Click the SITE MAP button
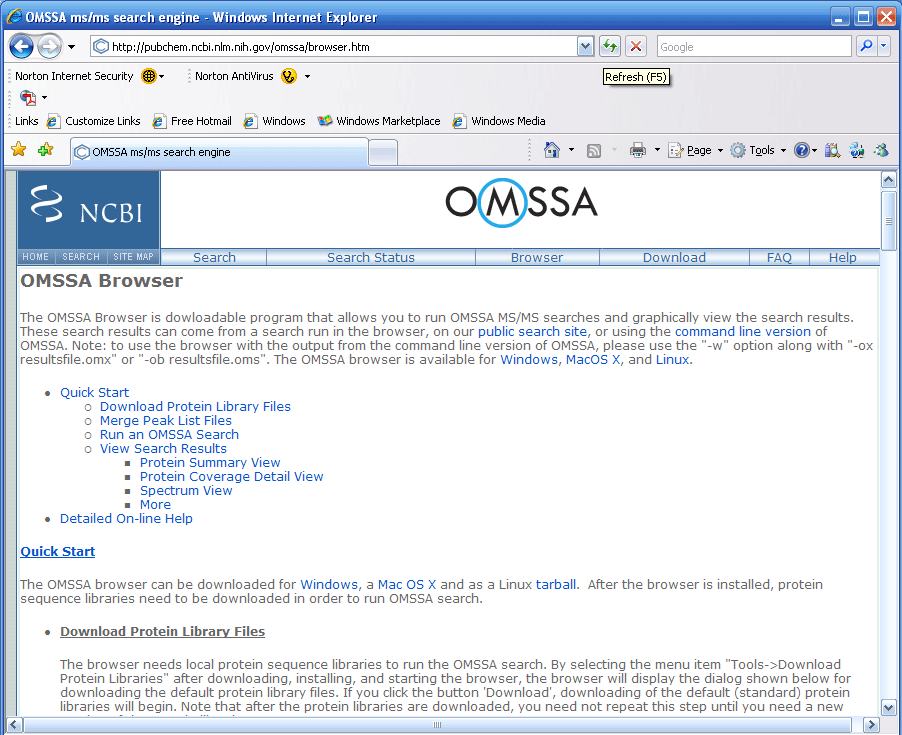The image size is (902, 735). pyautogui.click(x=133, y=257)
